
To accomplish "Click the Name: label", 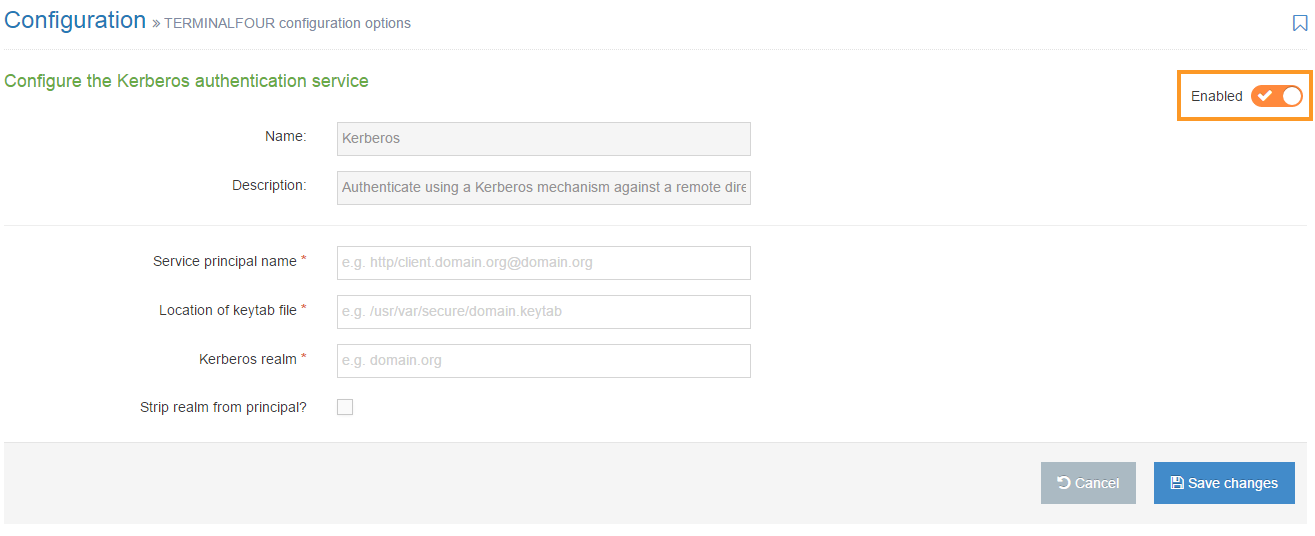I will click(285, 136).
